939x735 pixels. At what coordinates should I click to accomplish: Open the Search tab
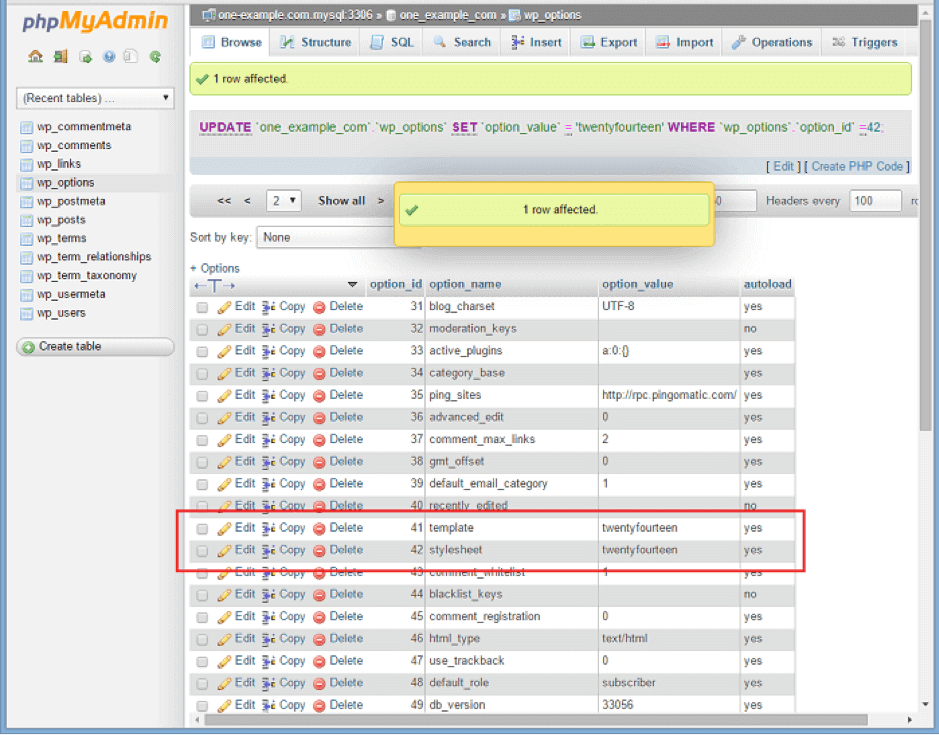click(462, 43)
